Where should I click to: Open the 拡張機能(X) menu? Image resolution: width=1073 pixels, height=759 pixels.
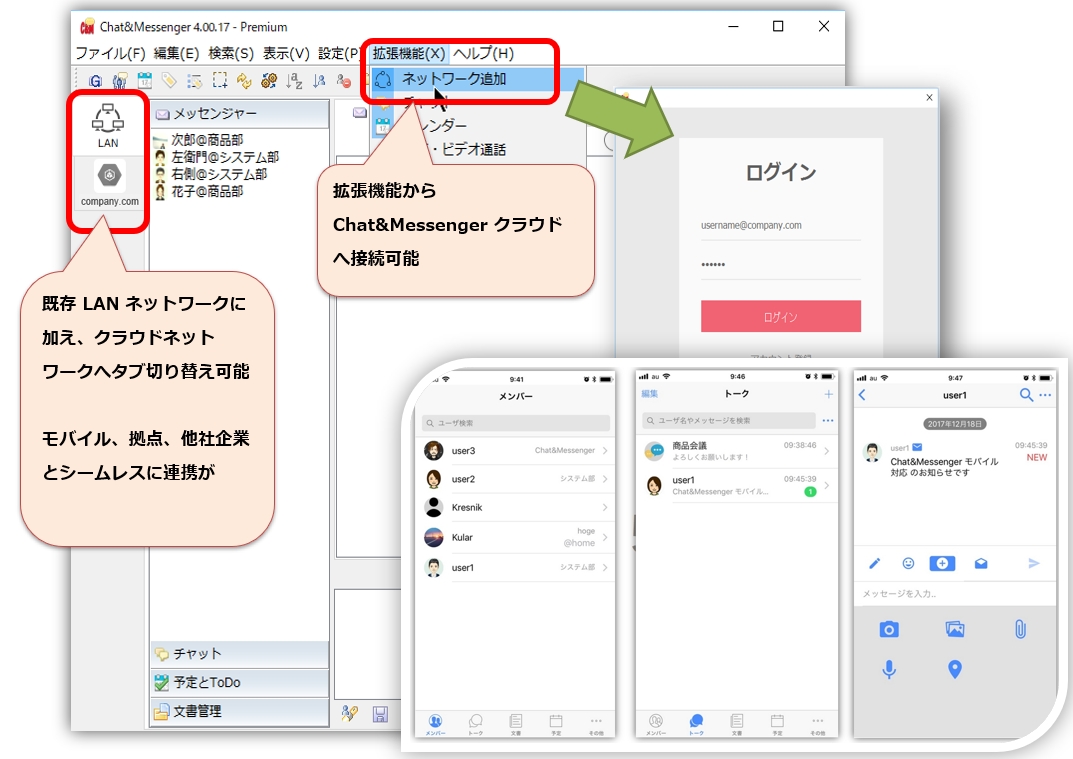(x=409, y=53)
